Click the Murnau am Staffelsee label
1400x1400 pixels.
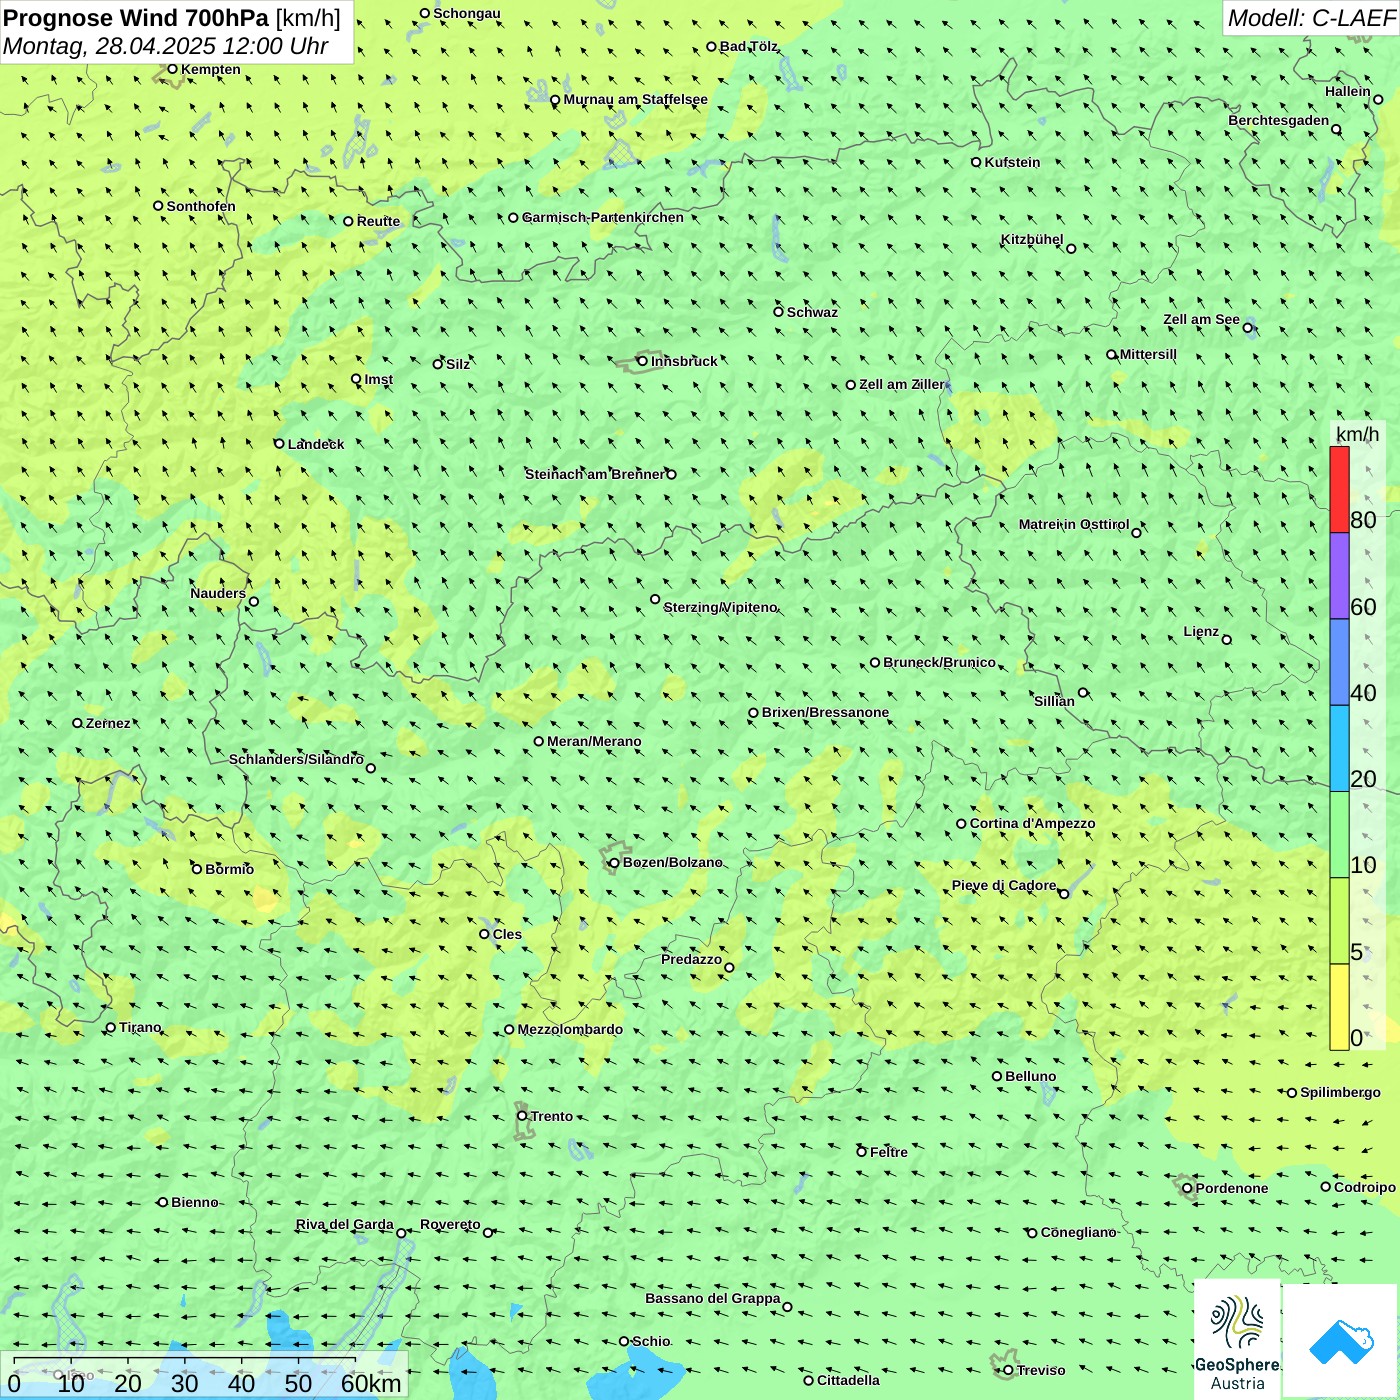635,99
